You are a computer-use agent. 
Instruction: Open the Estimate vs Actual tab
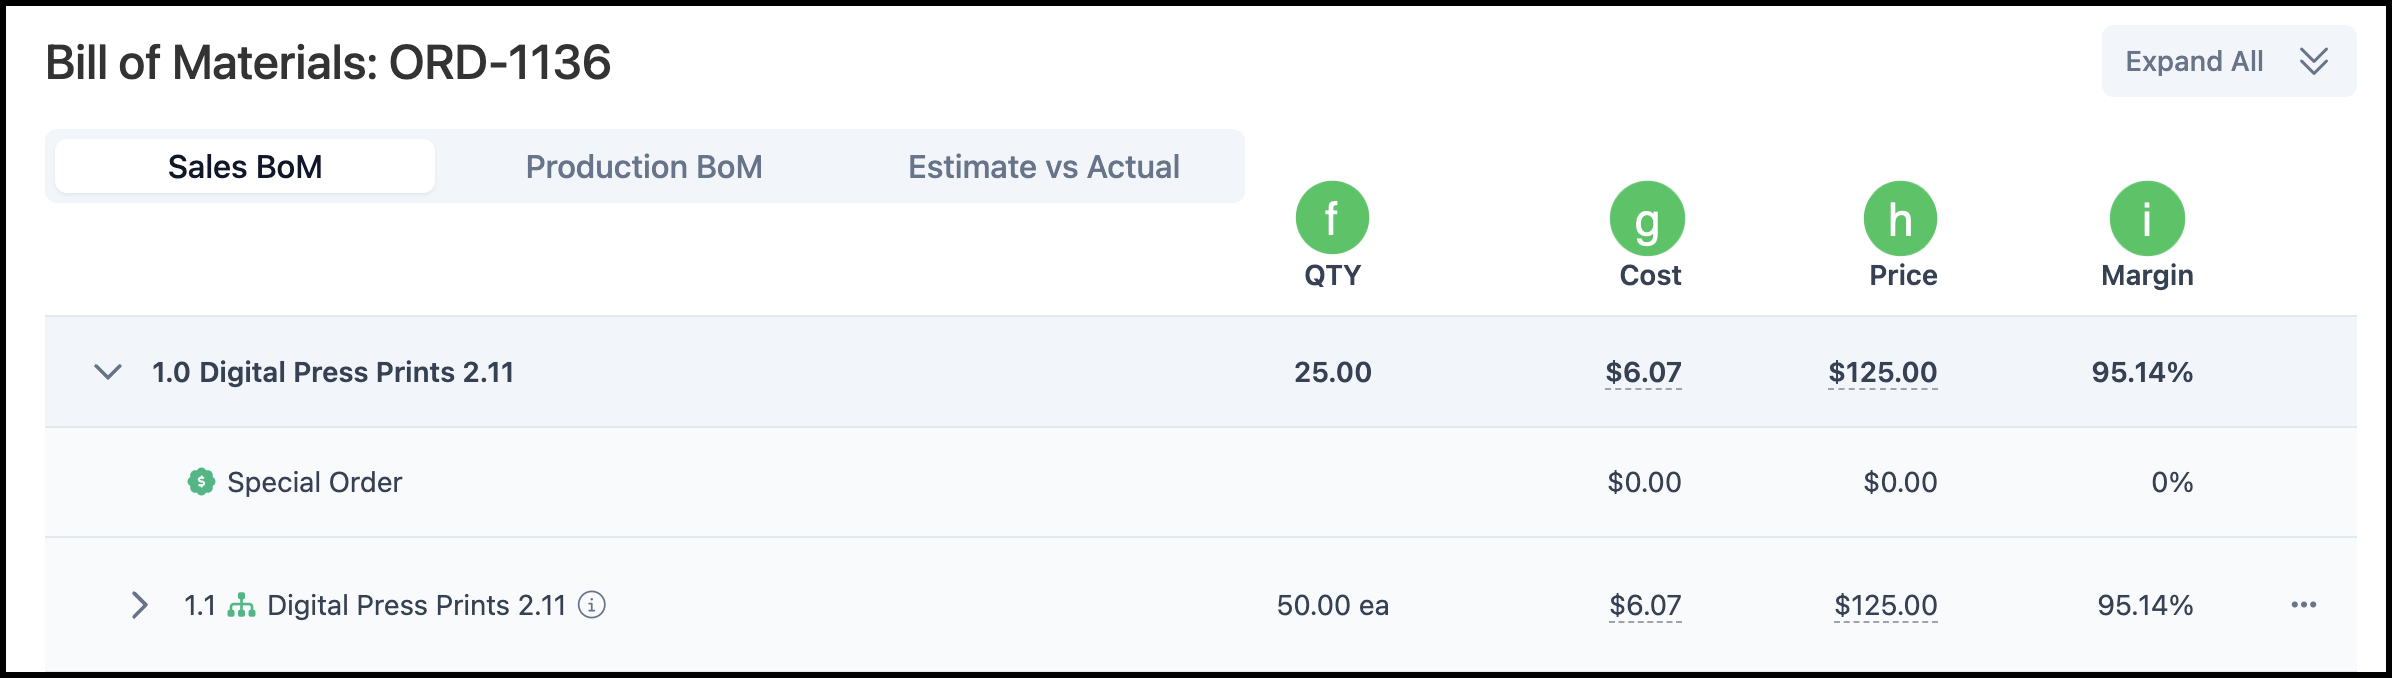coord(1043,166)
